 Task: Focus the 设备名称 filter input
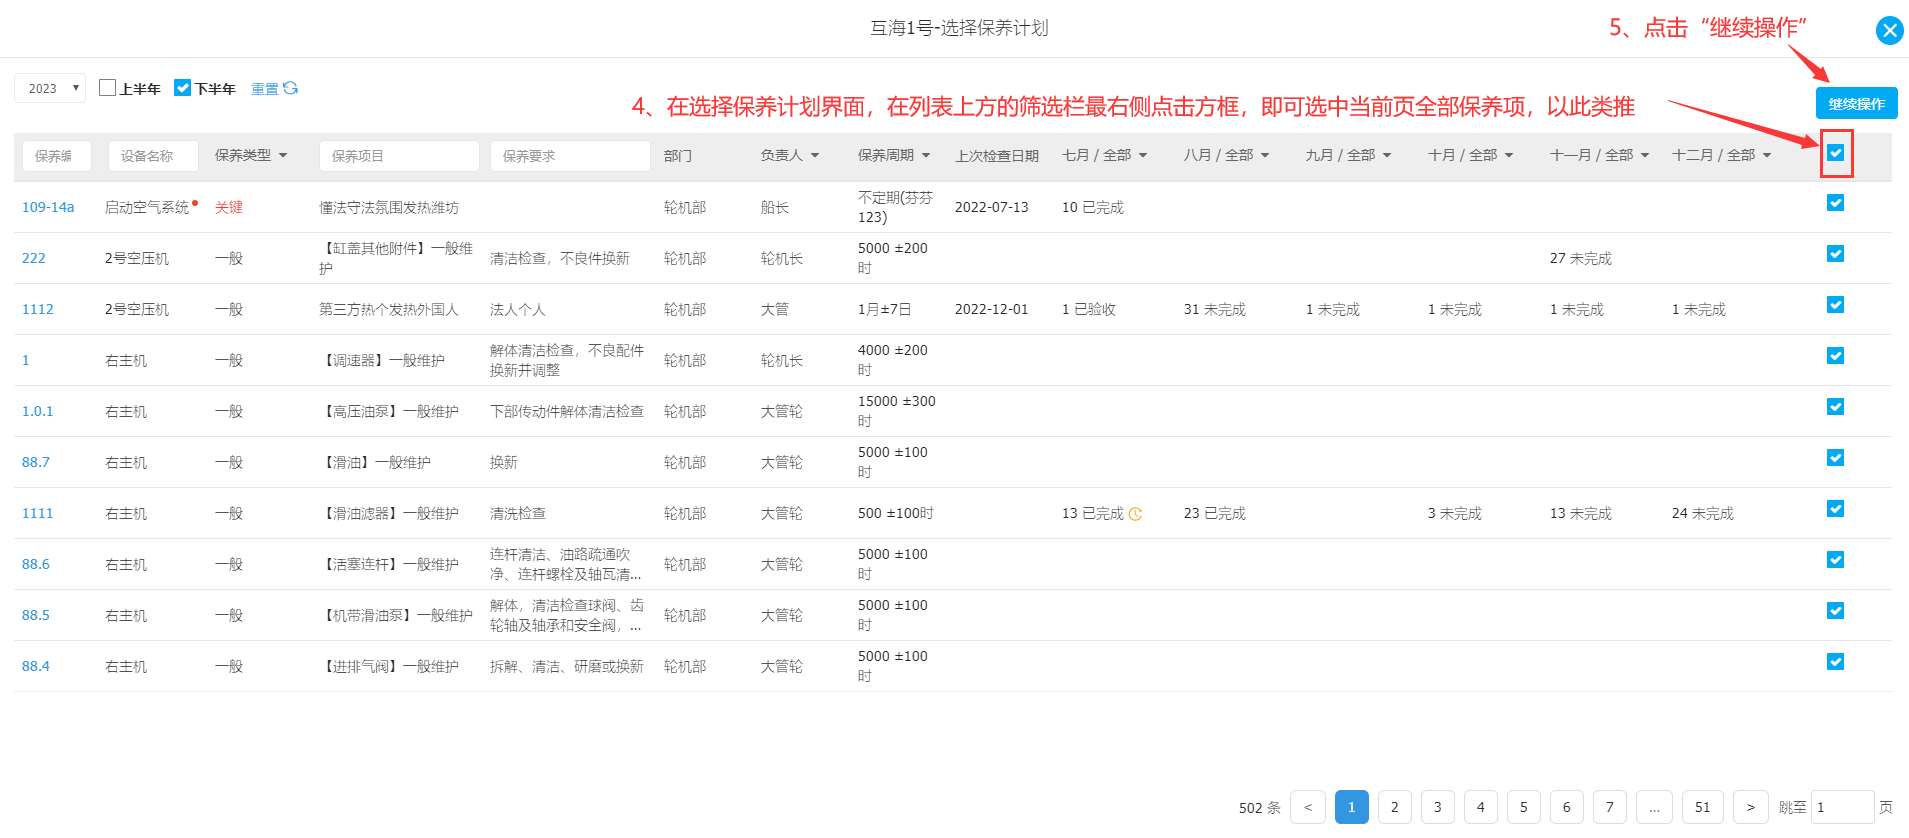[153, 156]
